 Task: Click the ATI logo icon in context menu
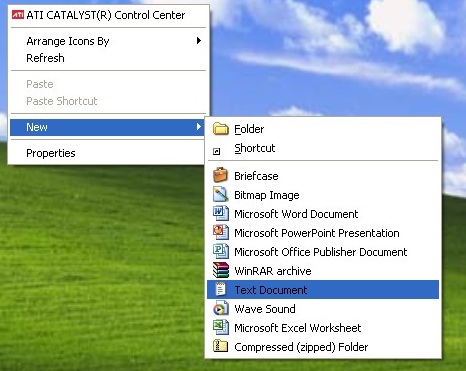coord(18,15)
